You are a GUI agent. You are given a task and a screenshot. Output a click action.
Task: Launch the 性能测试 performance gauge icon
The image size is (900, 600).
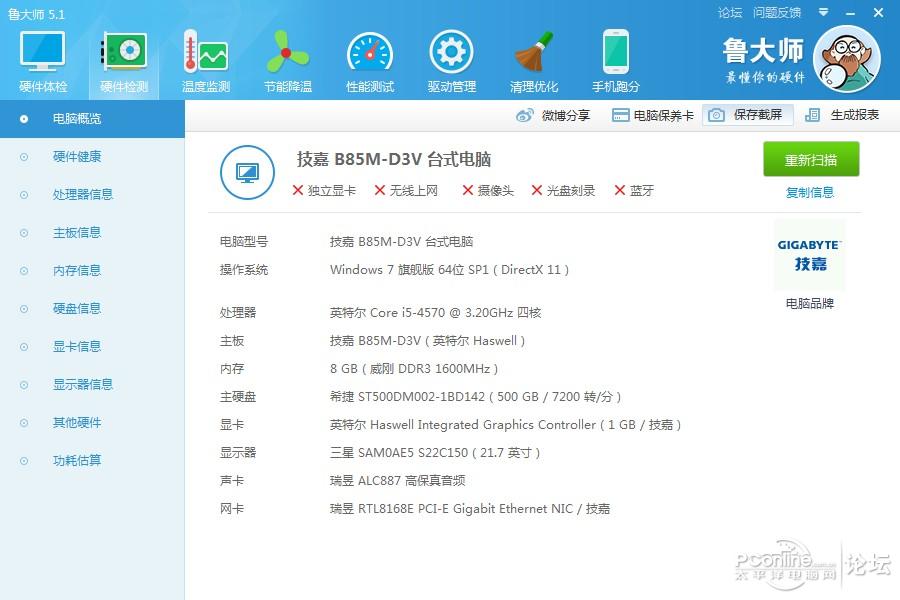[x=370, y=53]
